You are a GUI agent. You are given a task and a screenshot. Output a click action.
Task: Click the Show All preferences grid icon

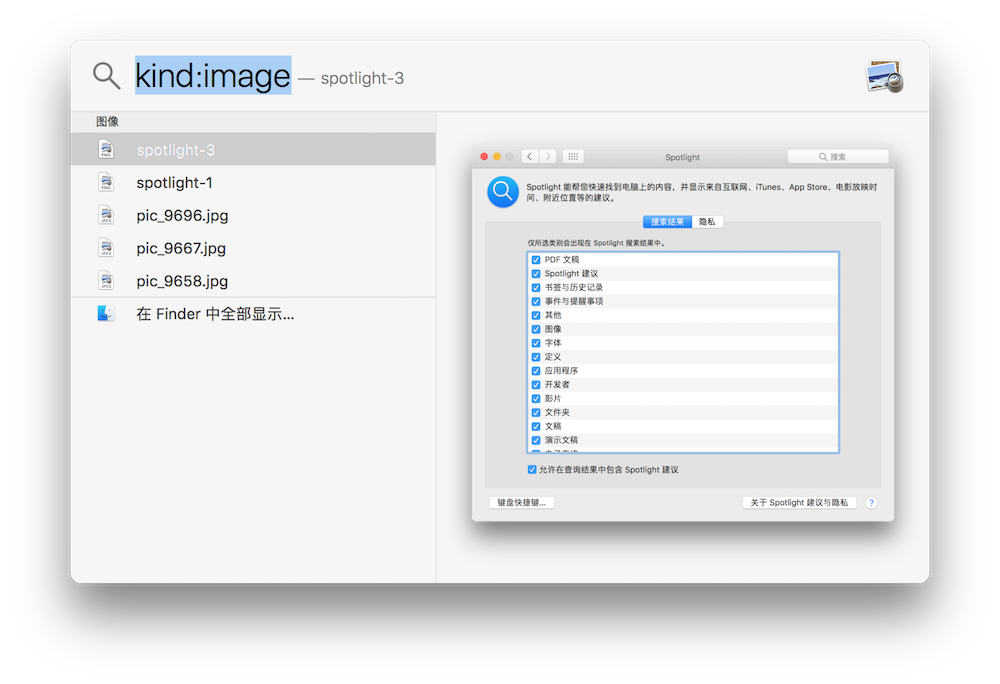(x=573, y=156)
